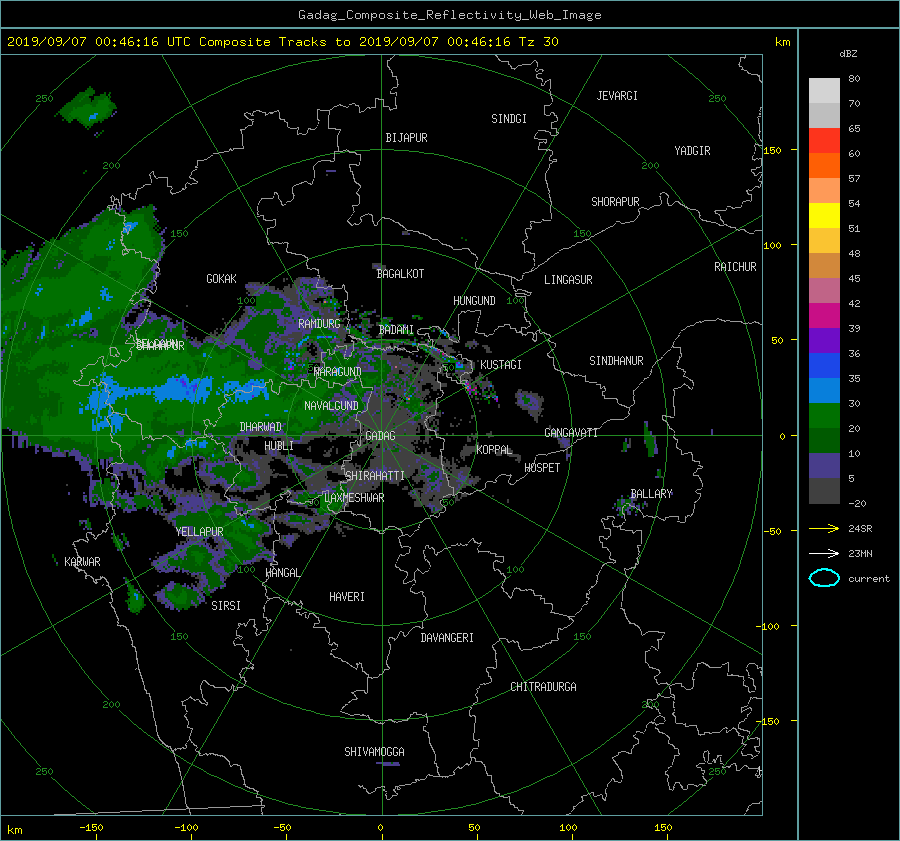Screen dimensions: 900x841
Task: Click the BAGALKOT city label
Action: pos(401,274)
